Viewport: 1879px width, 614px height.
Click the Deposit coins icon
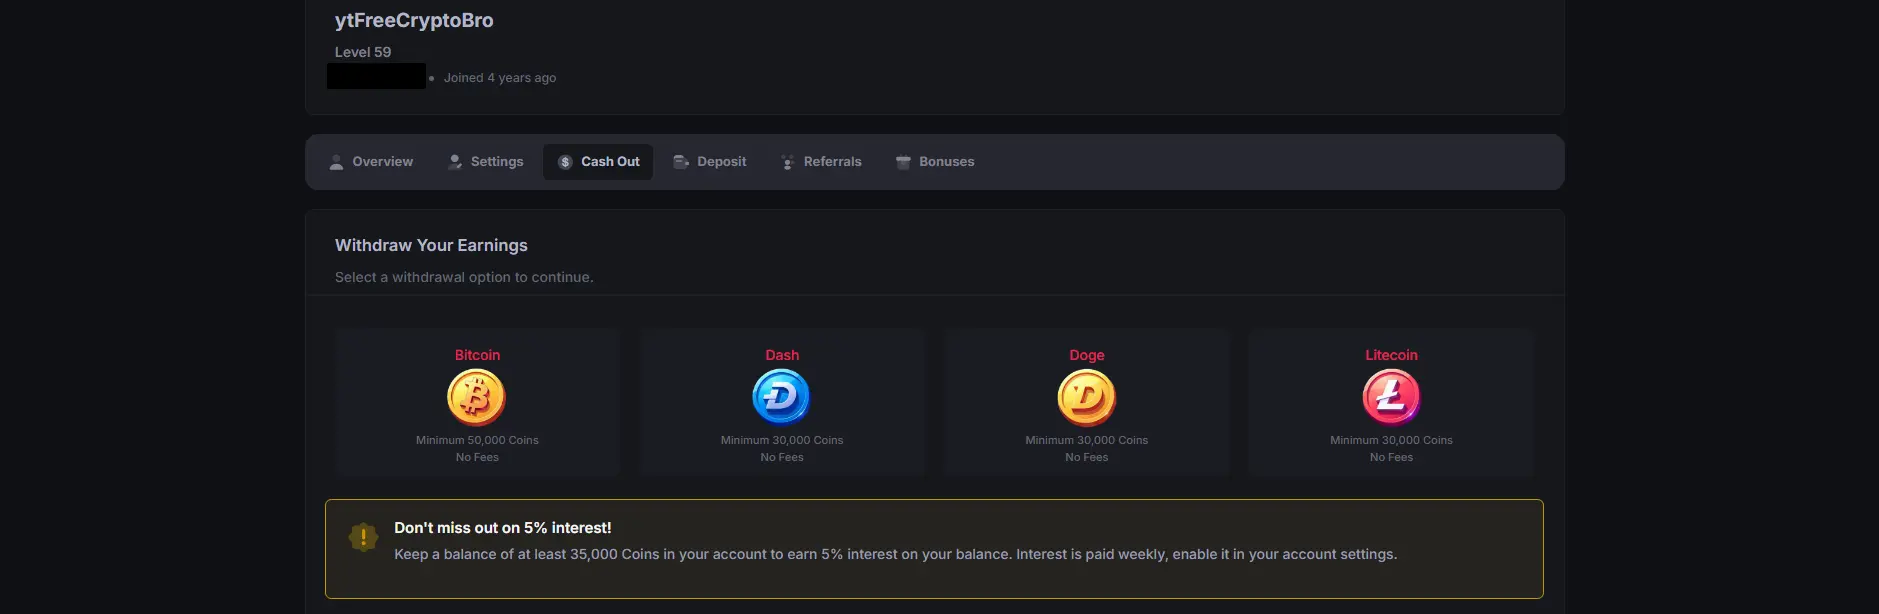(x=681, y=162)
